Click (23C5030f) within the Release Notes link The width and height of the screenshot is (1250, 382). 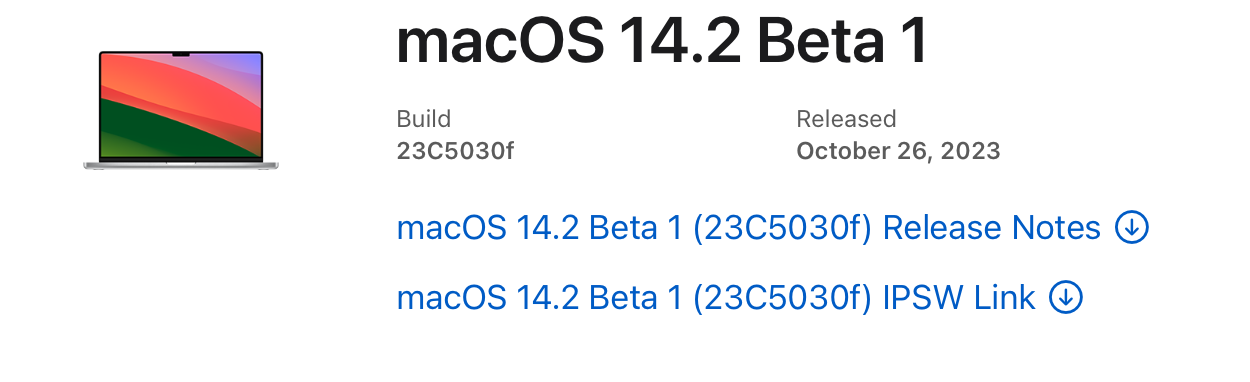783,228
